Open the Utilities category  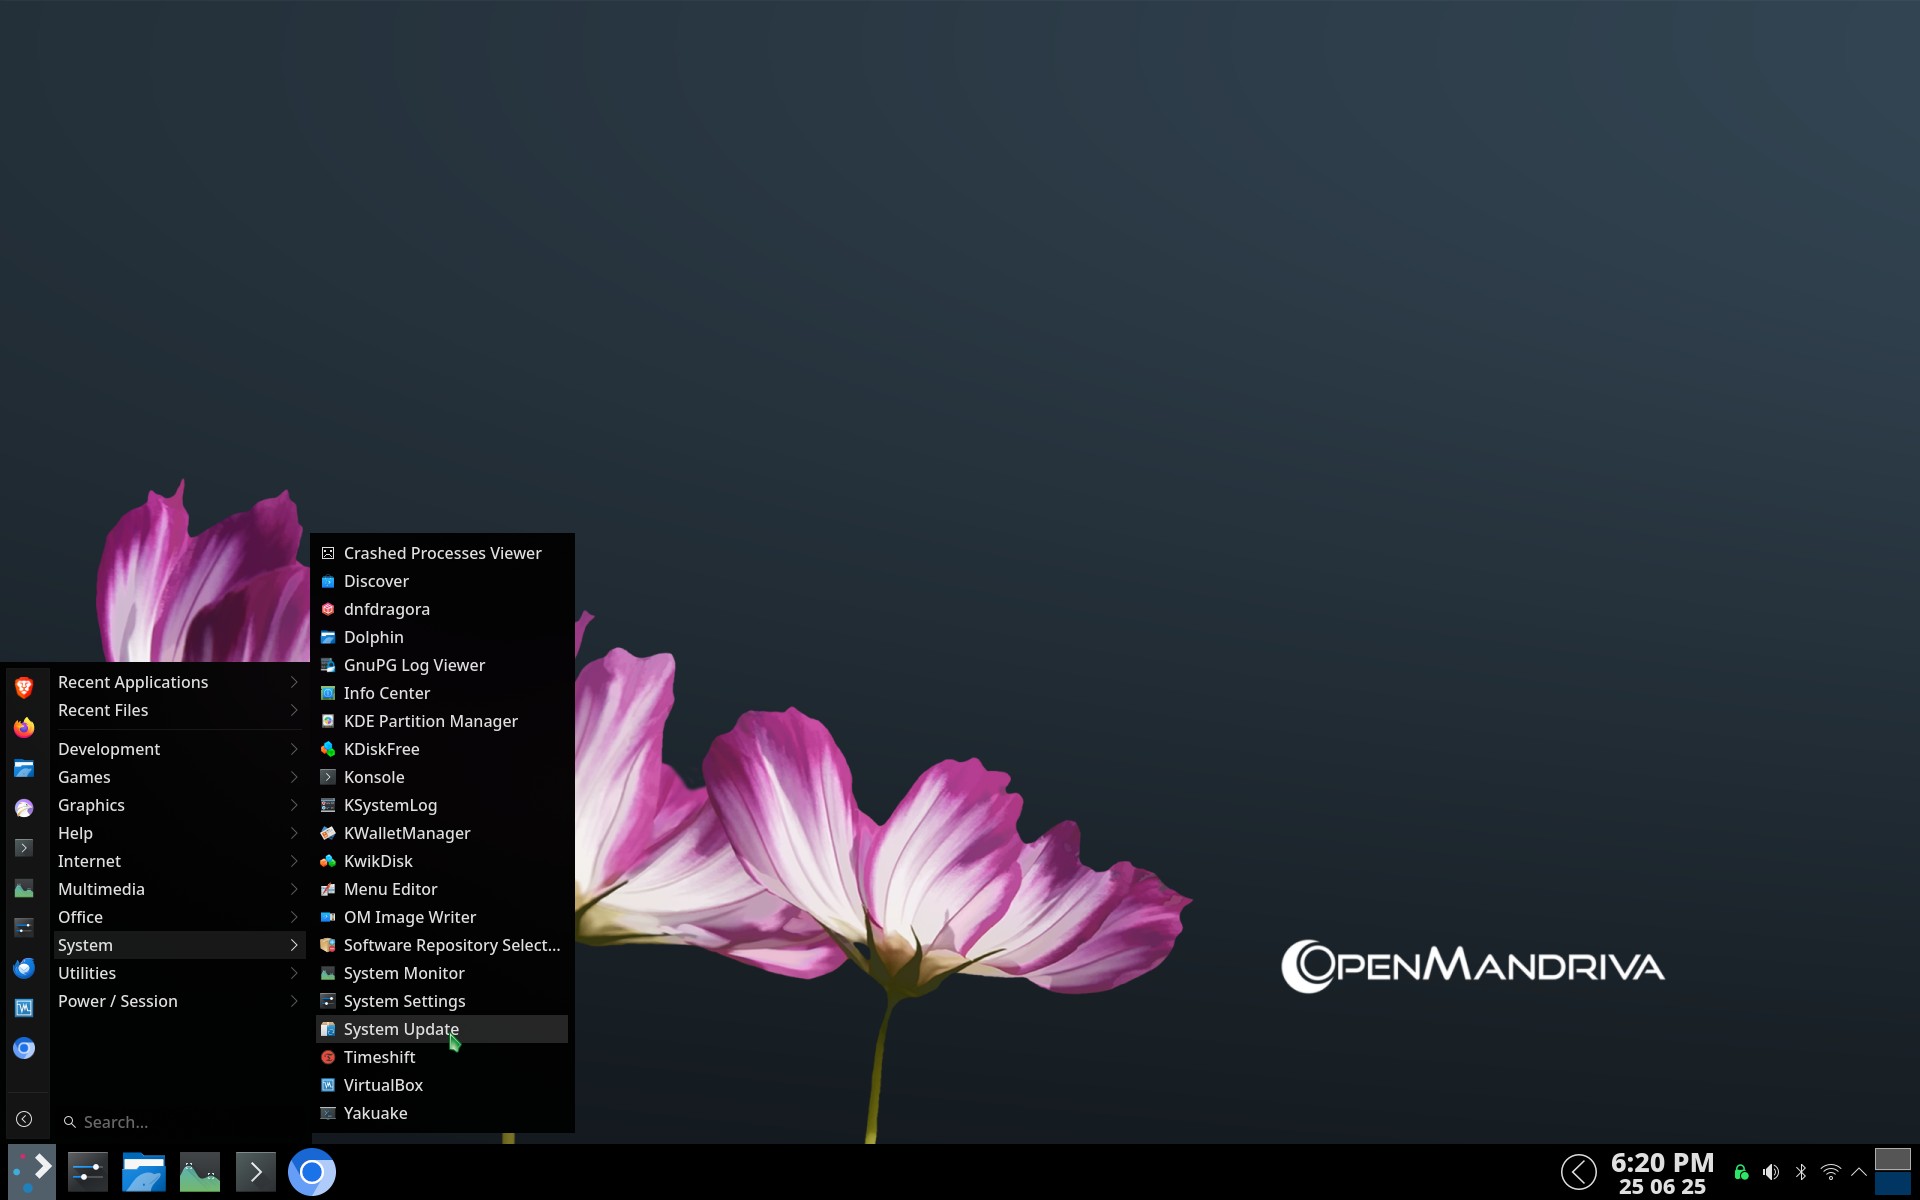click(x=180, y=973)
